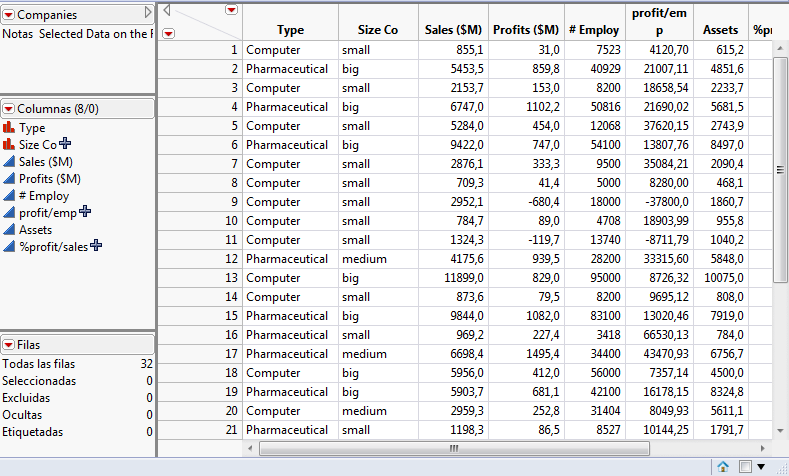Image resolution: width=789 pixels, height=476 pixels.
Task: Toggle the square checkbox in the status bar
Action: pos(744,467)
